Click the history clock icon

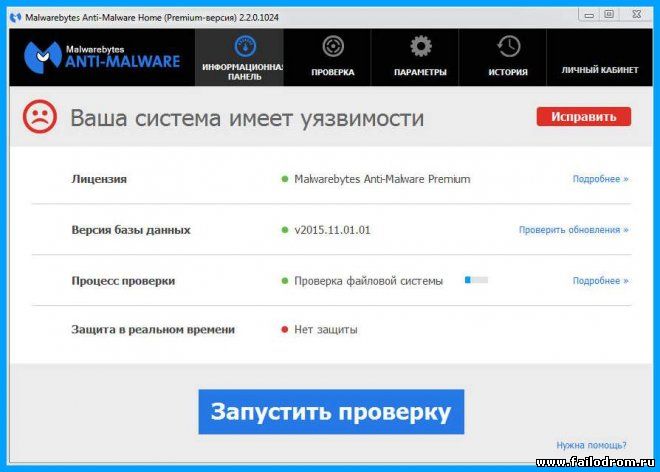click(508, 46)
